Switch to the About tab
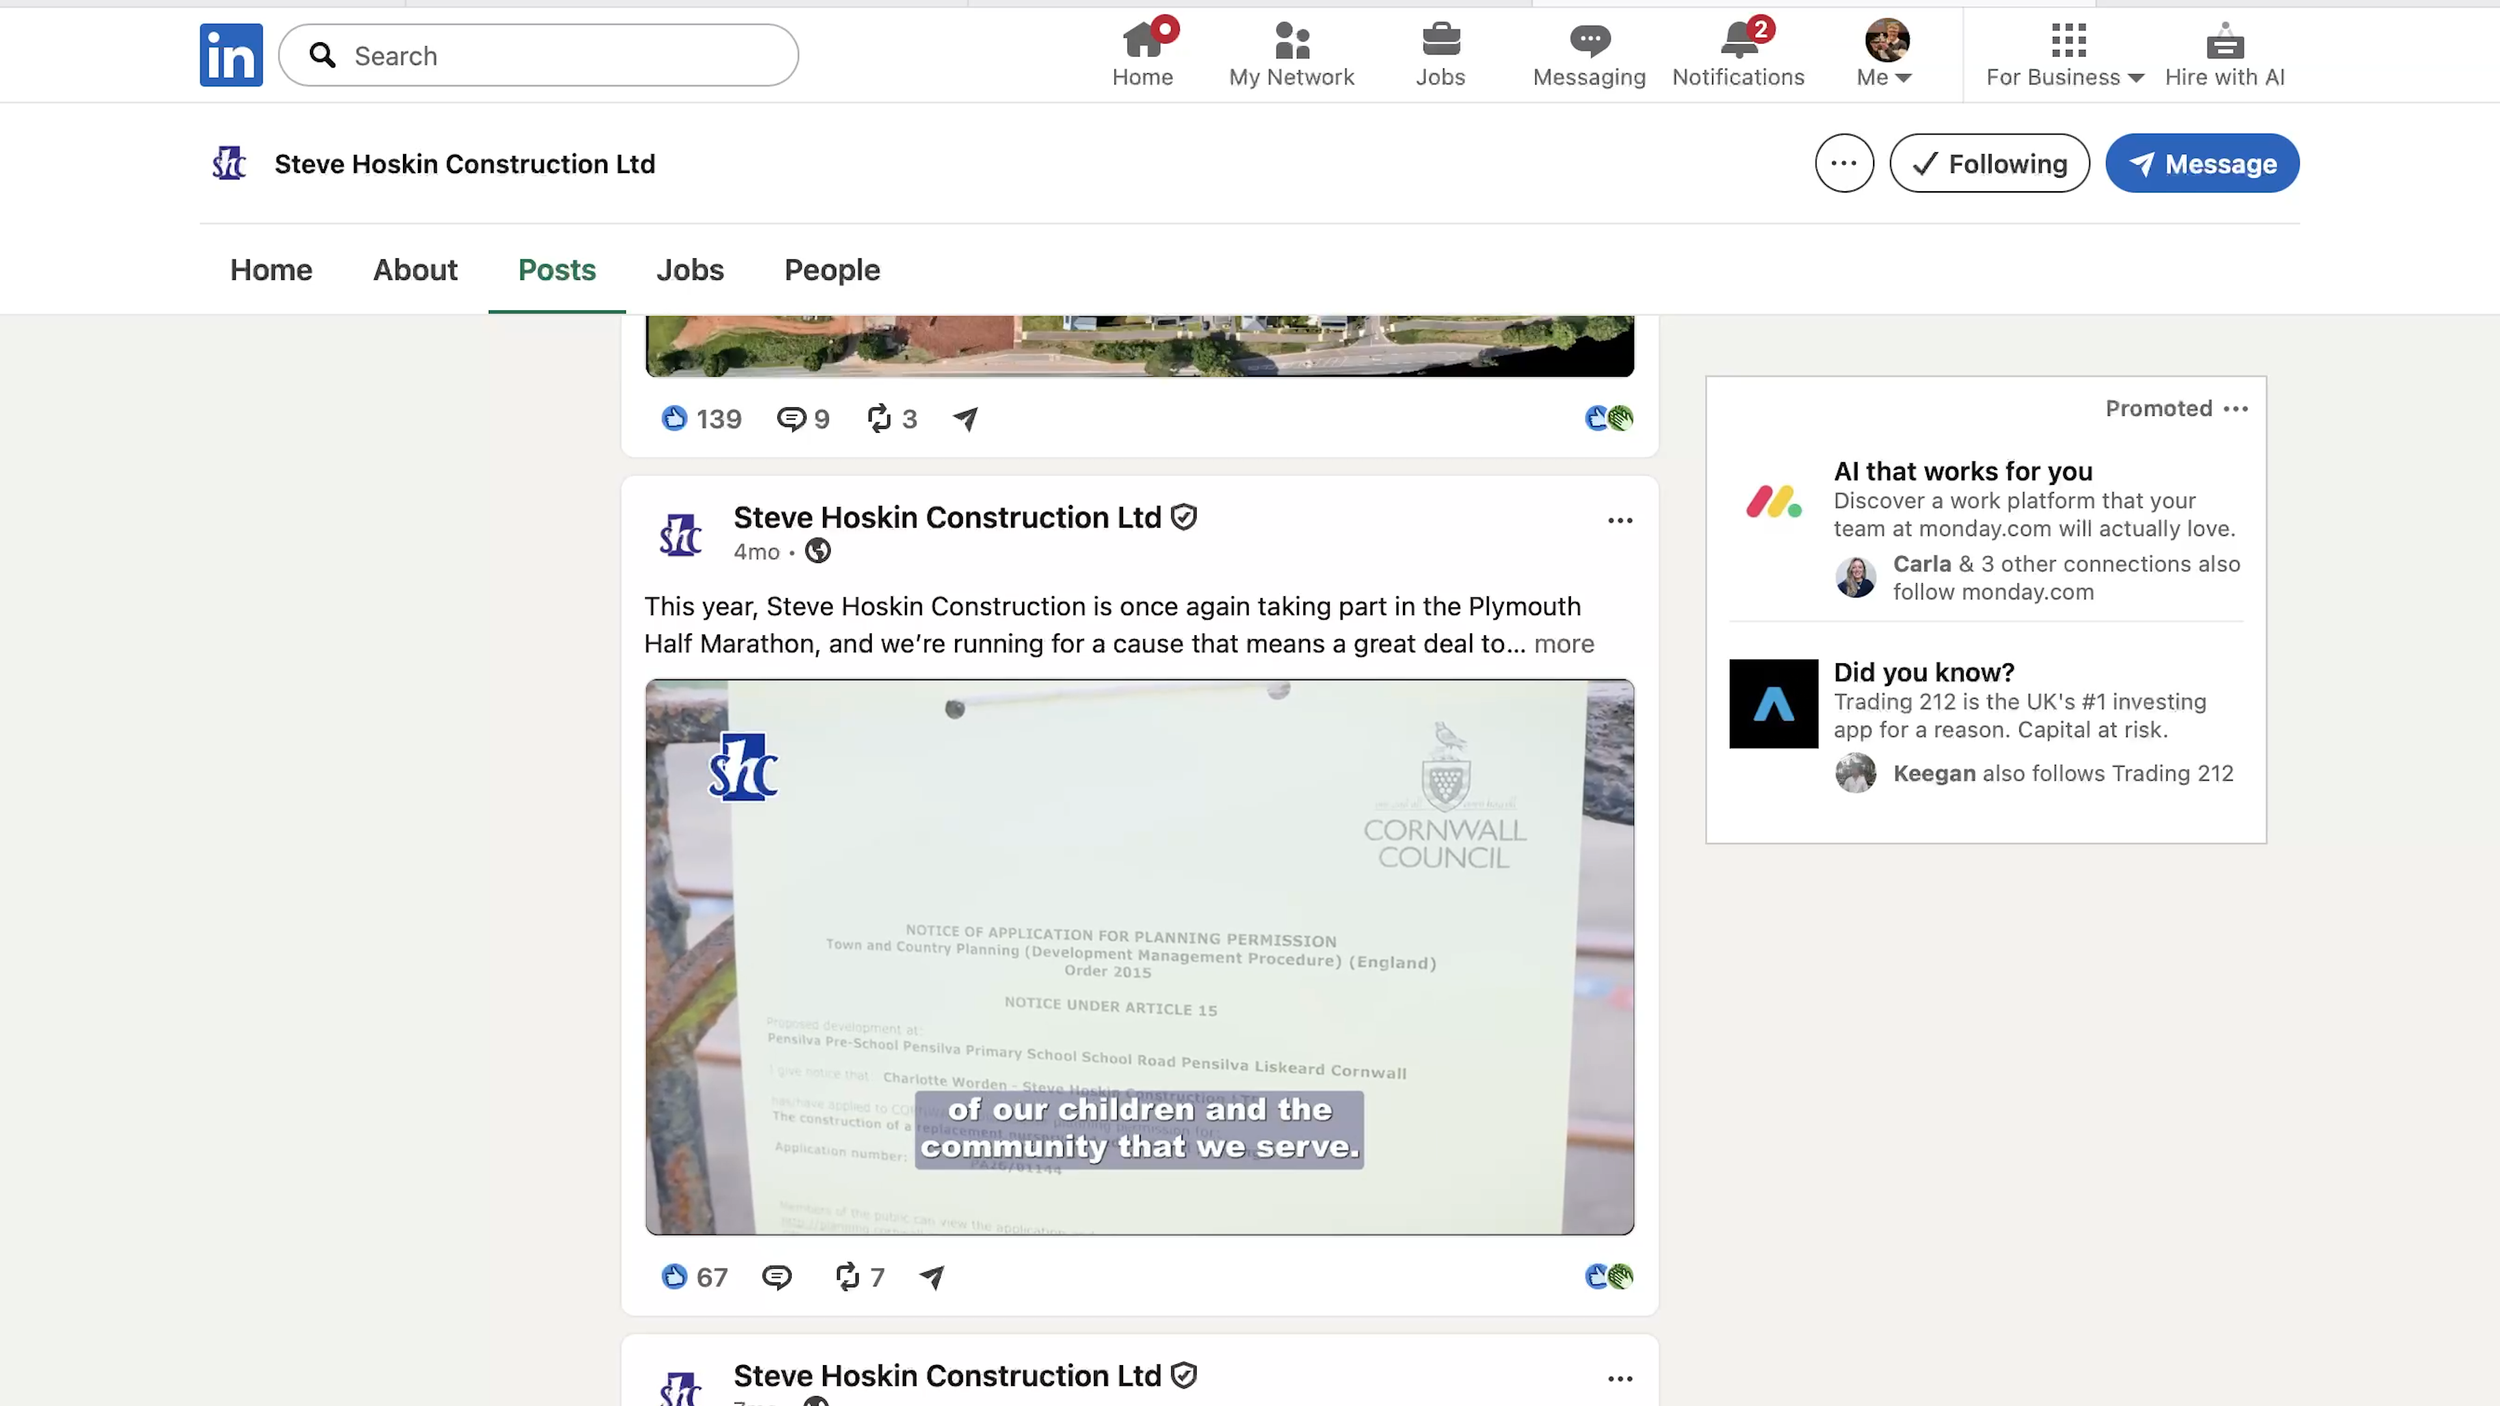This screenshot has width=2500, height=1406. (x=415, y=270)
